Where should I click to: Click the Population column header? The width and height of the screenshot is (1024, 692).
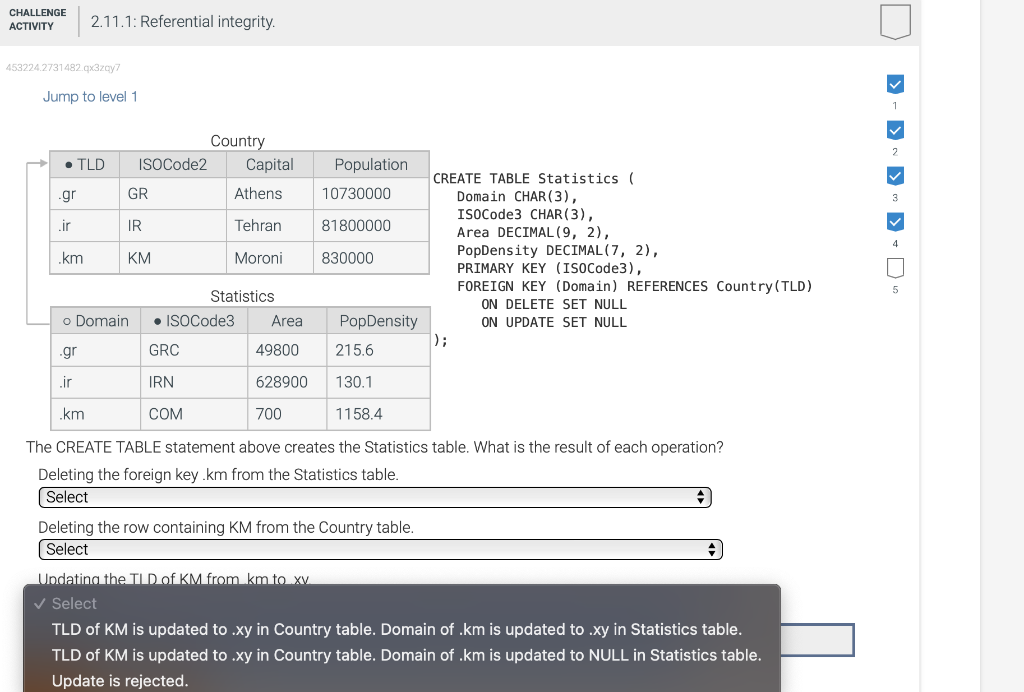371,165
